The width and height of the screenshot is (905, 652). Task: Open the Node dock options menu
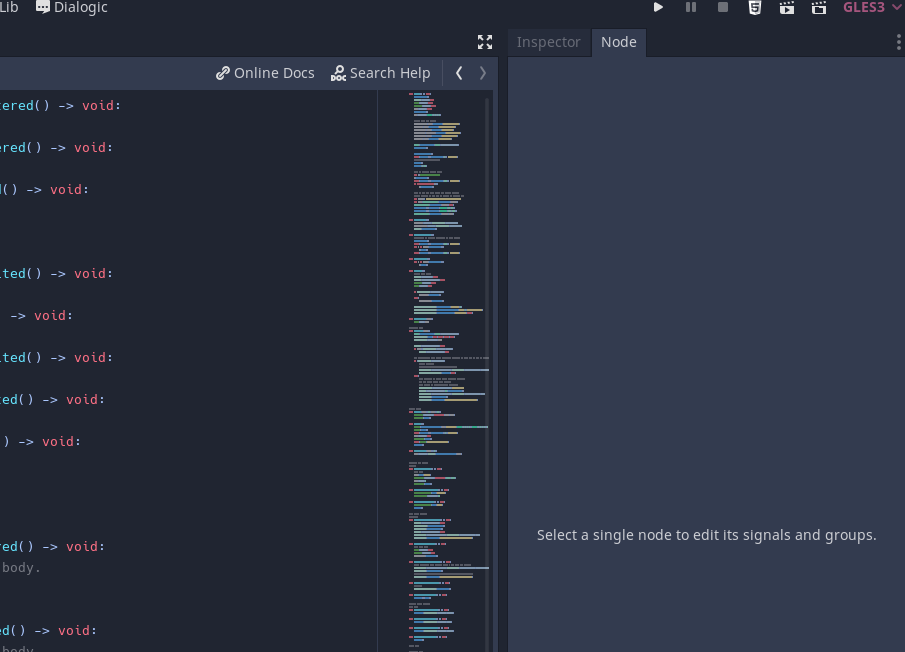tap(897, 41)
